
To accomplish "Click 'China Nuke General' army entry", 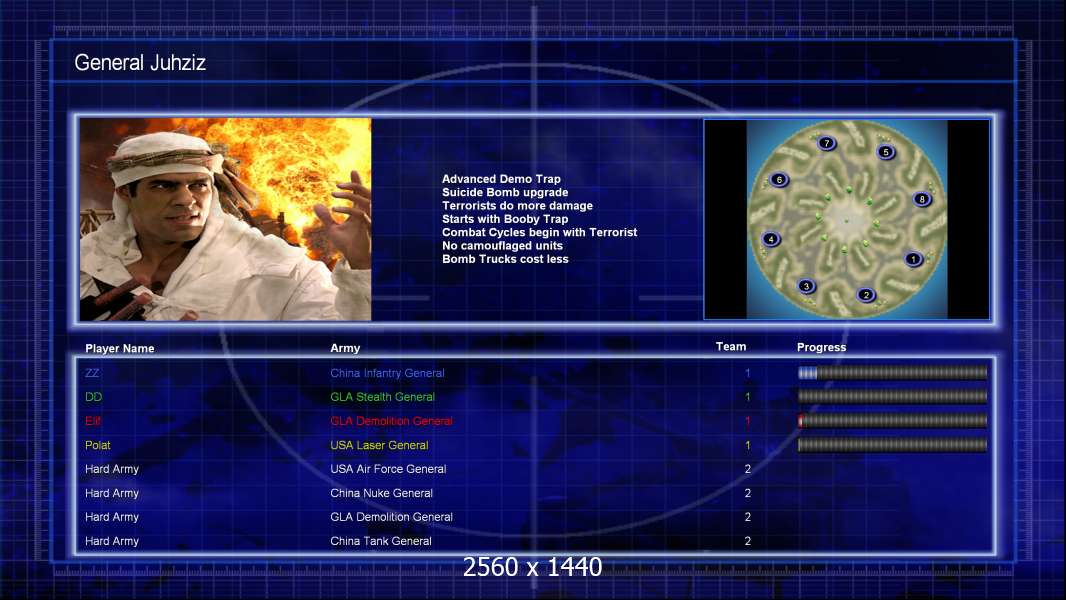I will (381, 493).
